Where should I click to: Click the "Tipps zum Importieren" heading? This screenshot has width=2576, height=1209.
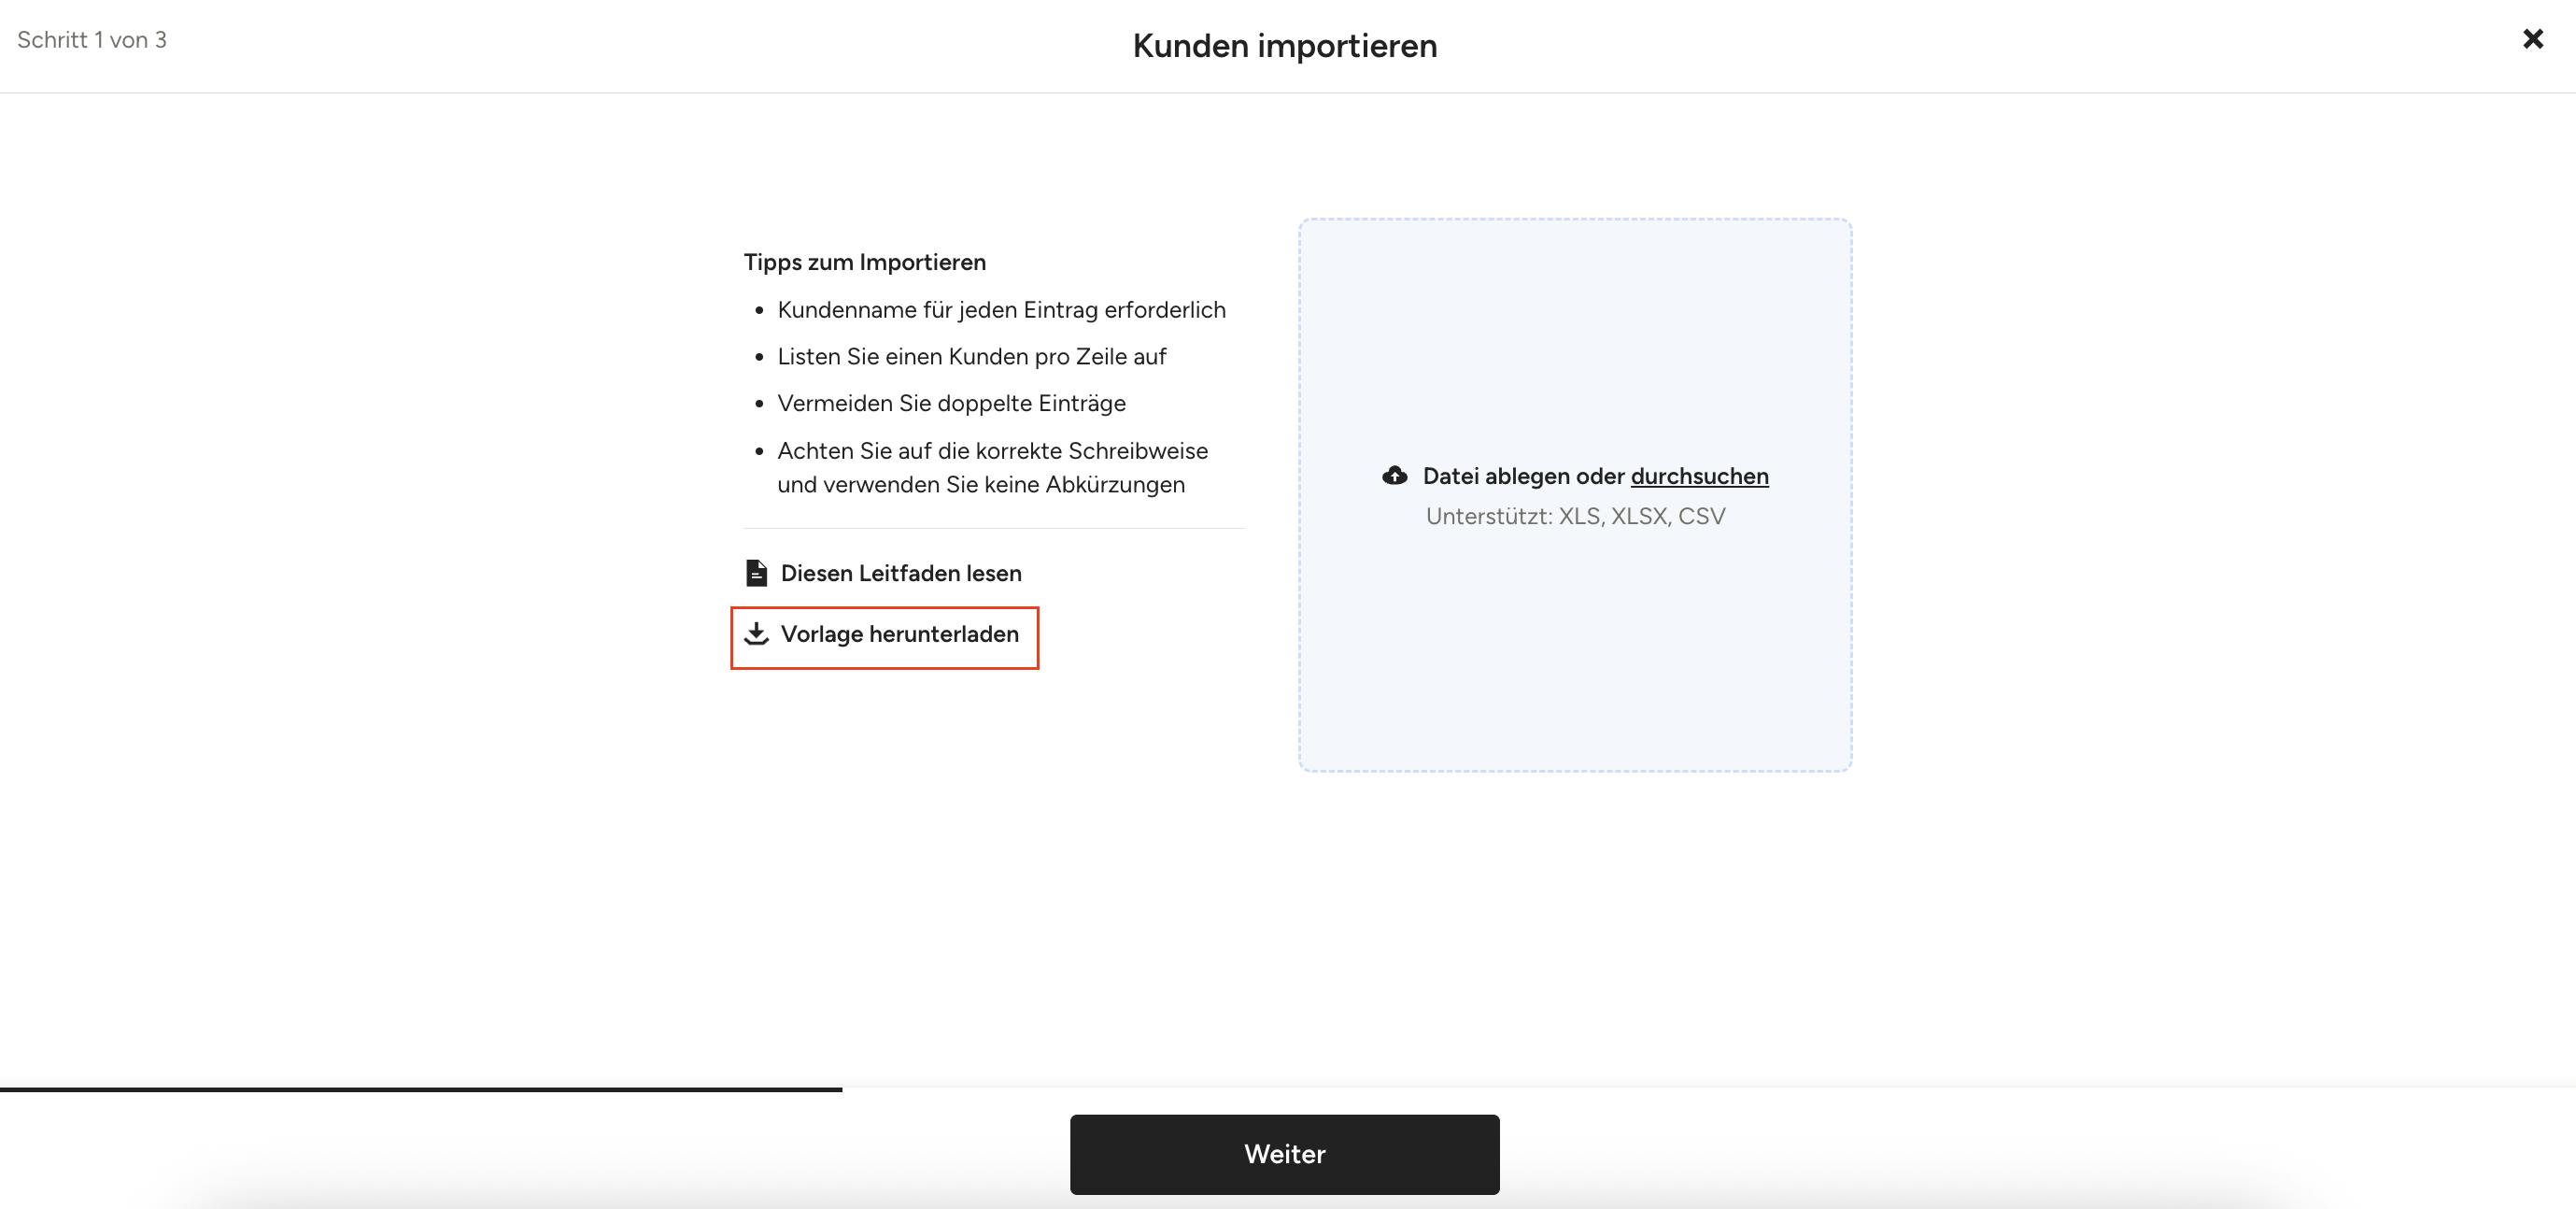pyautogui.click(x=864, y=262)
